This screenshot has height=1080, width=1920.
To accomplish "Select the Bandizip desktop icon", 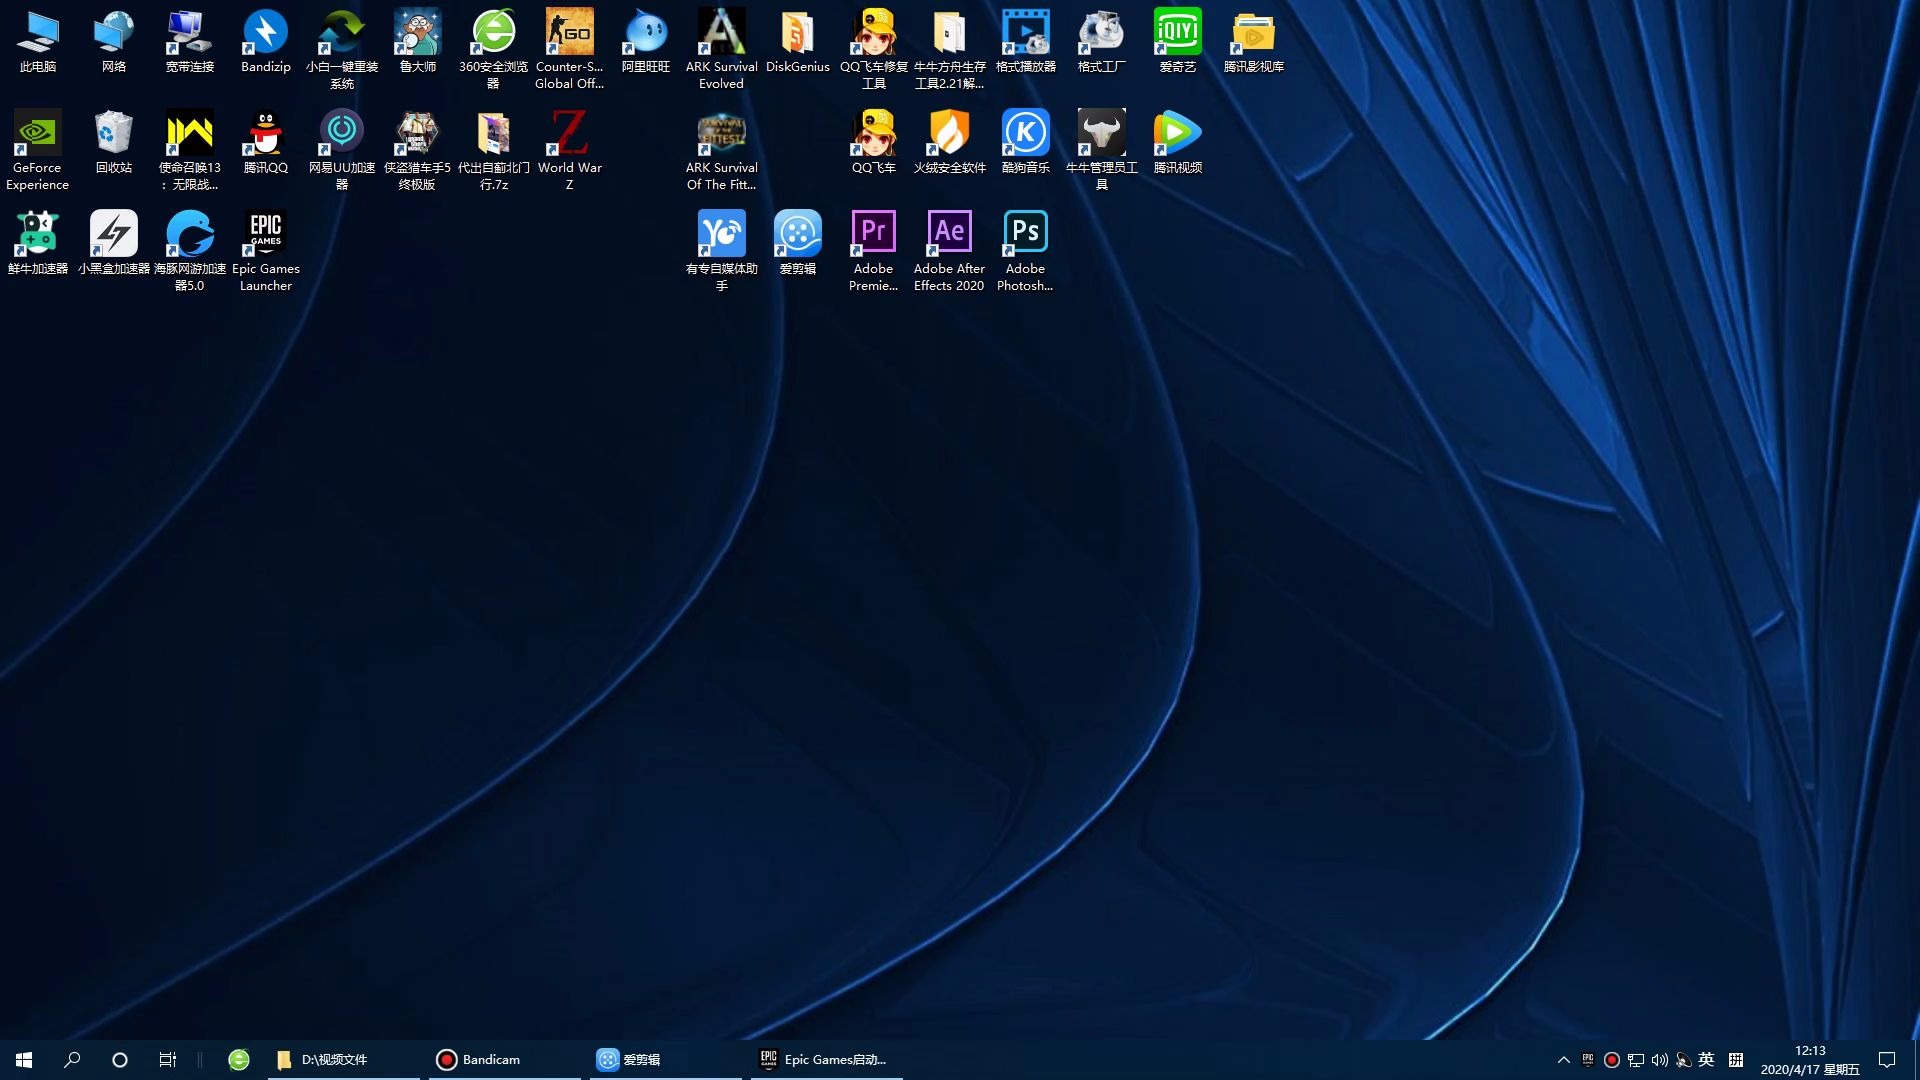I will coord(266,32).
